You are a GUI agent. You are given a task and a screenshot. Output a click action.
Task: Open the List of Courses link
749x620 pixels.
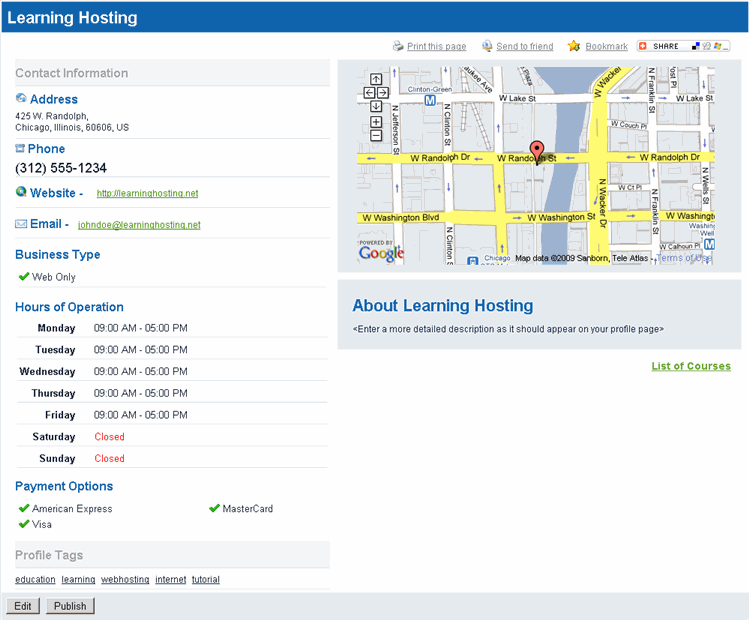[691, 366]
